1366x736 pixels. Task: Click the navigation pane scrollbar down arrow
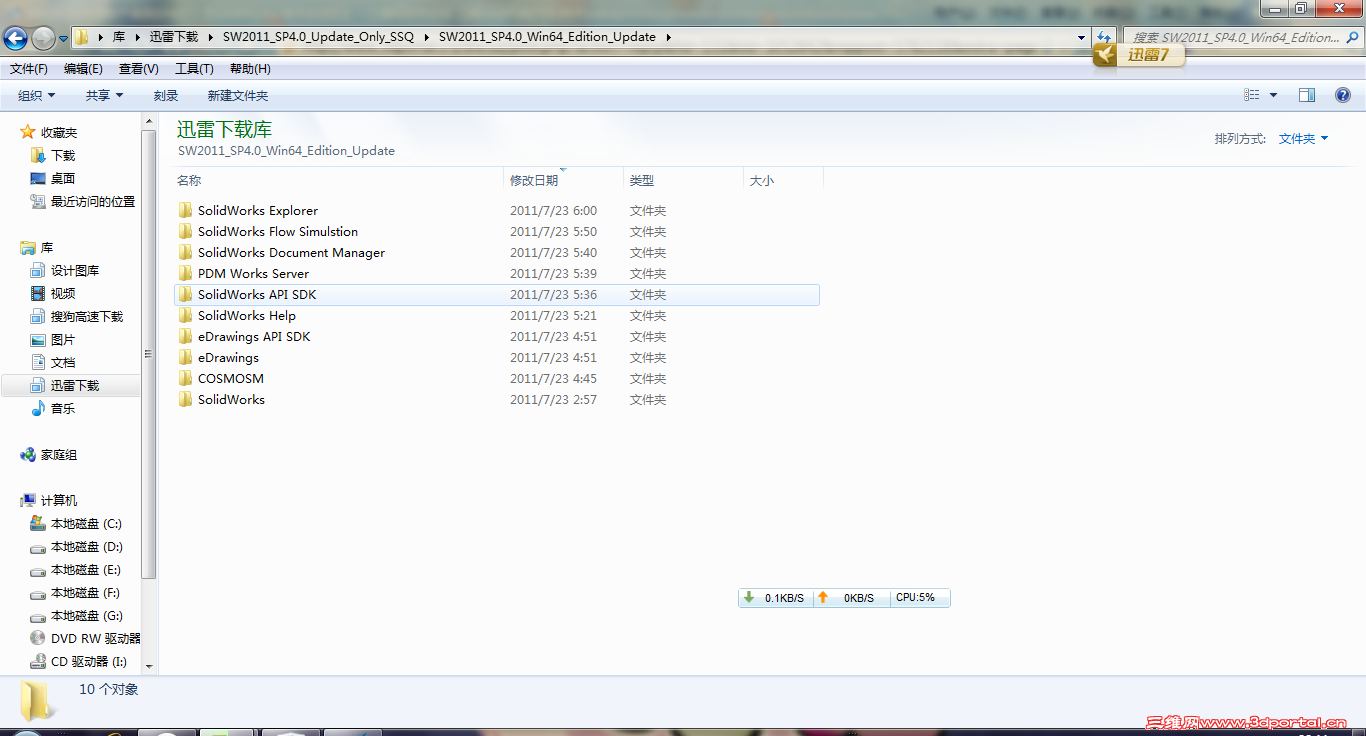(x=149, y=665)
